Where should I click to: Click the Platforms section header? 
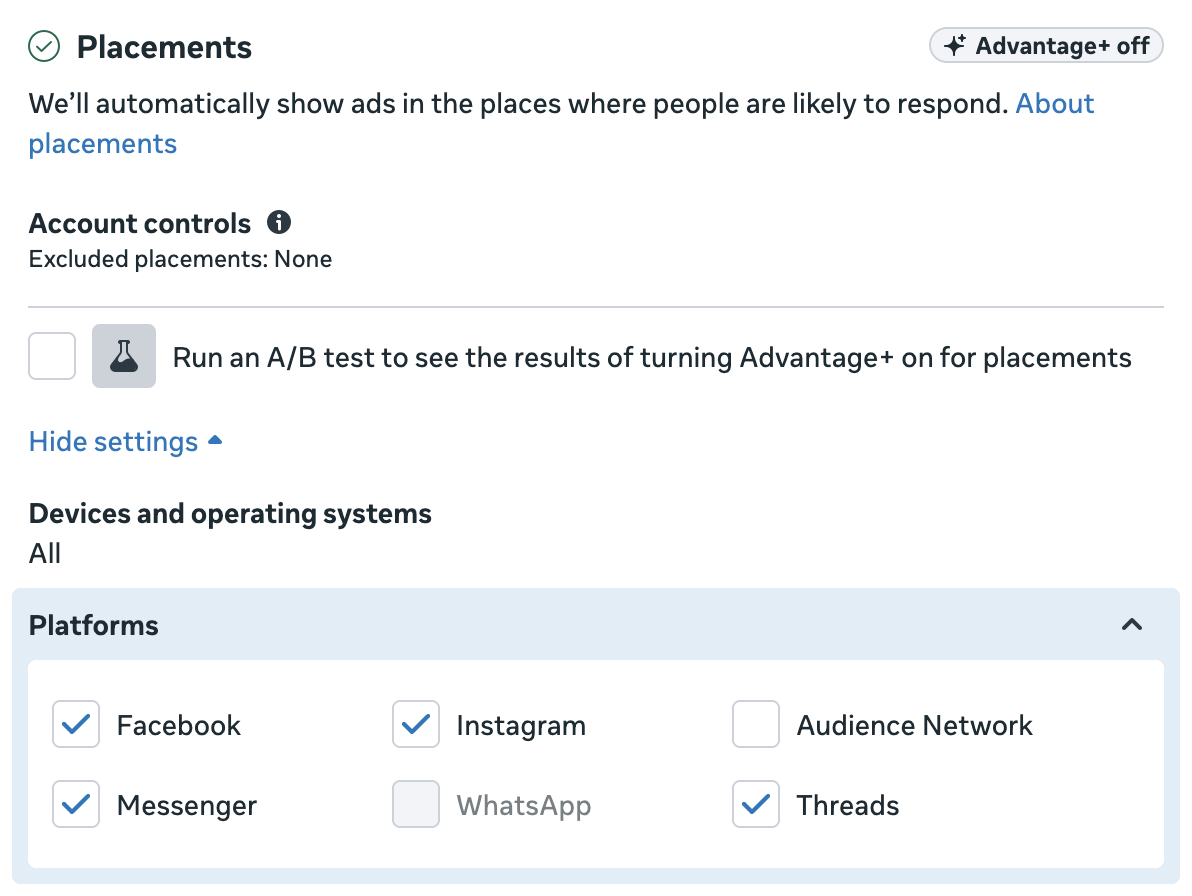tap(94, 625)
